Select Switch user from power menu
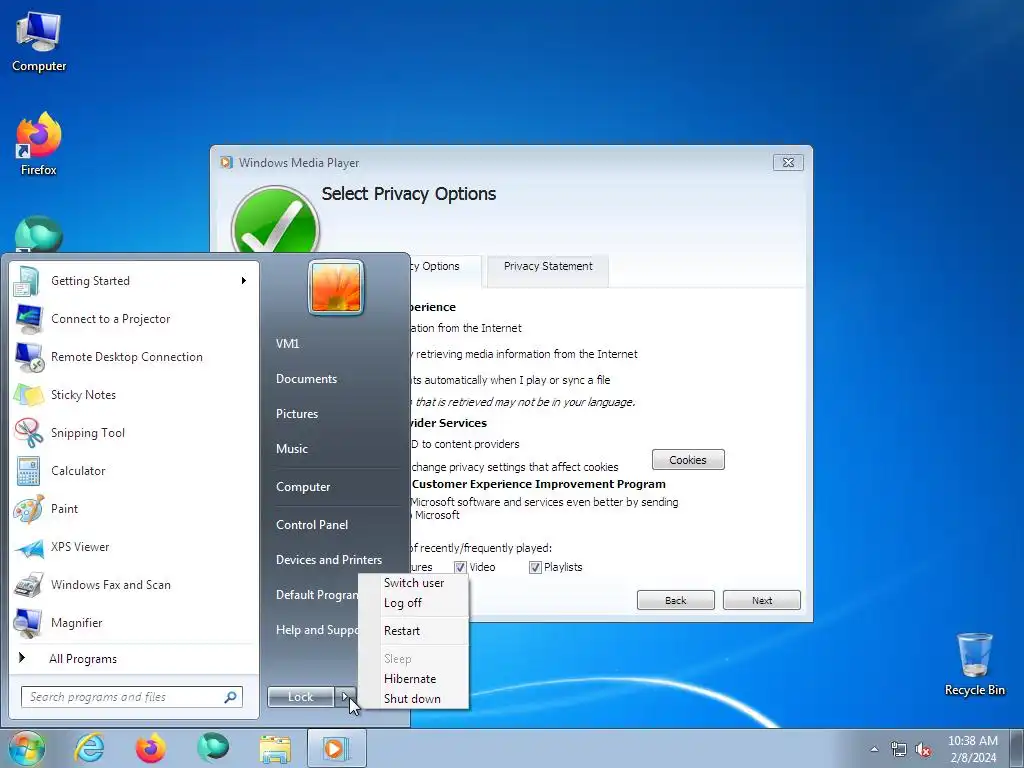Viewport: 1024px width, 768px height. (413, 583)
